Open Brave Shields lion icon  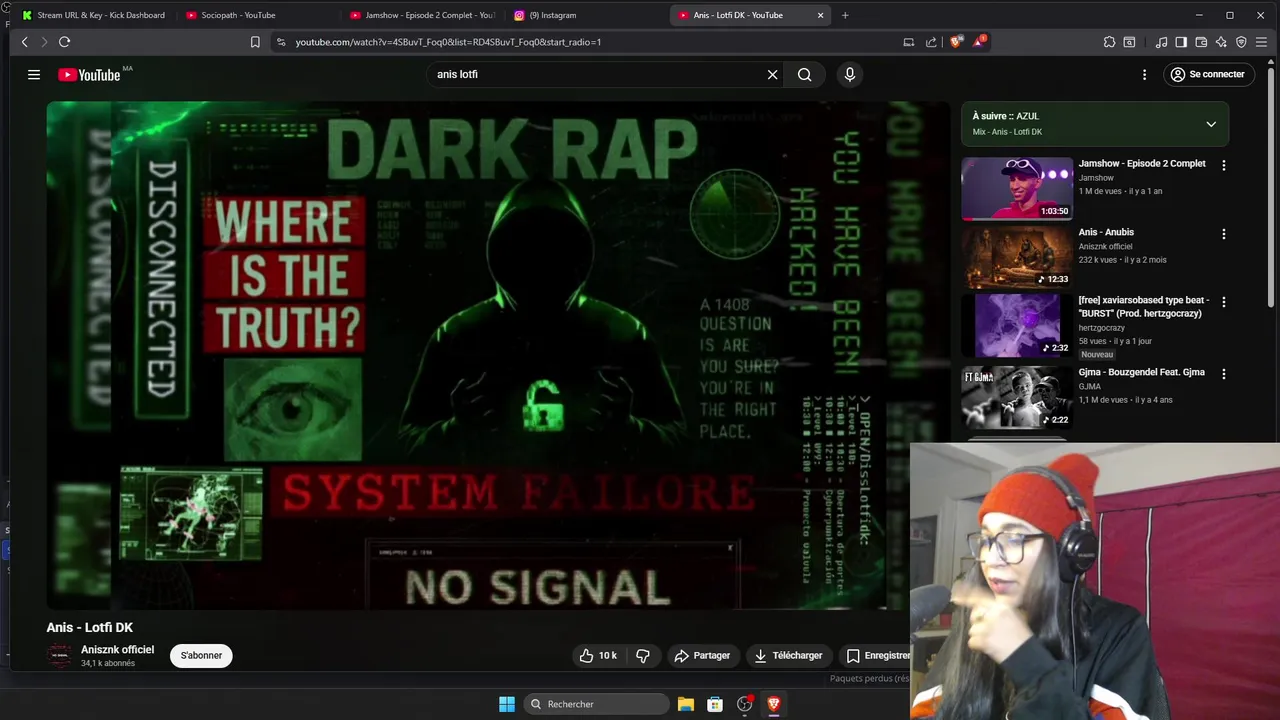956,42
